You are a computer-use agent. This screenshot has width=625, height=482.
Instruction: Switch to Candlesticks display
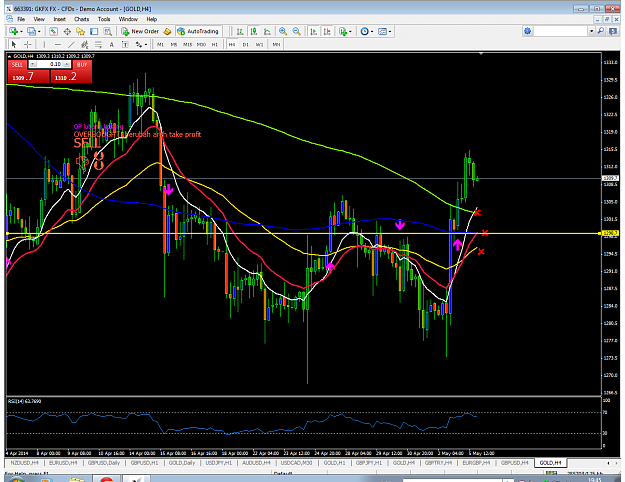pyautogui.click(x=254, y=31)
